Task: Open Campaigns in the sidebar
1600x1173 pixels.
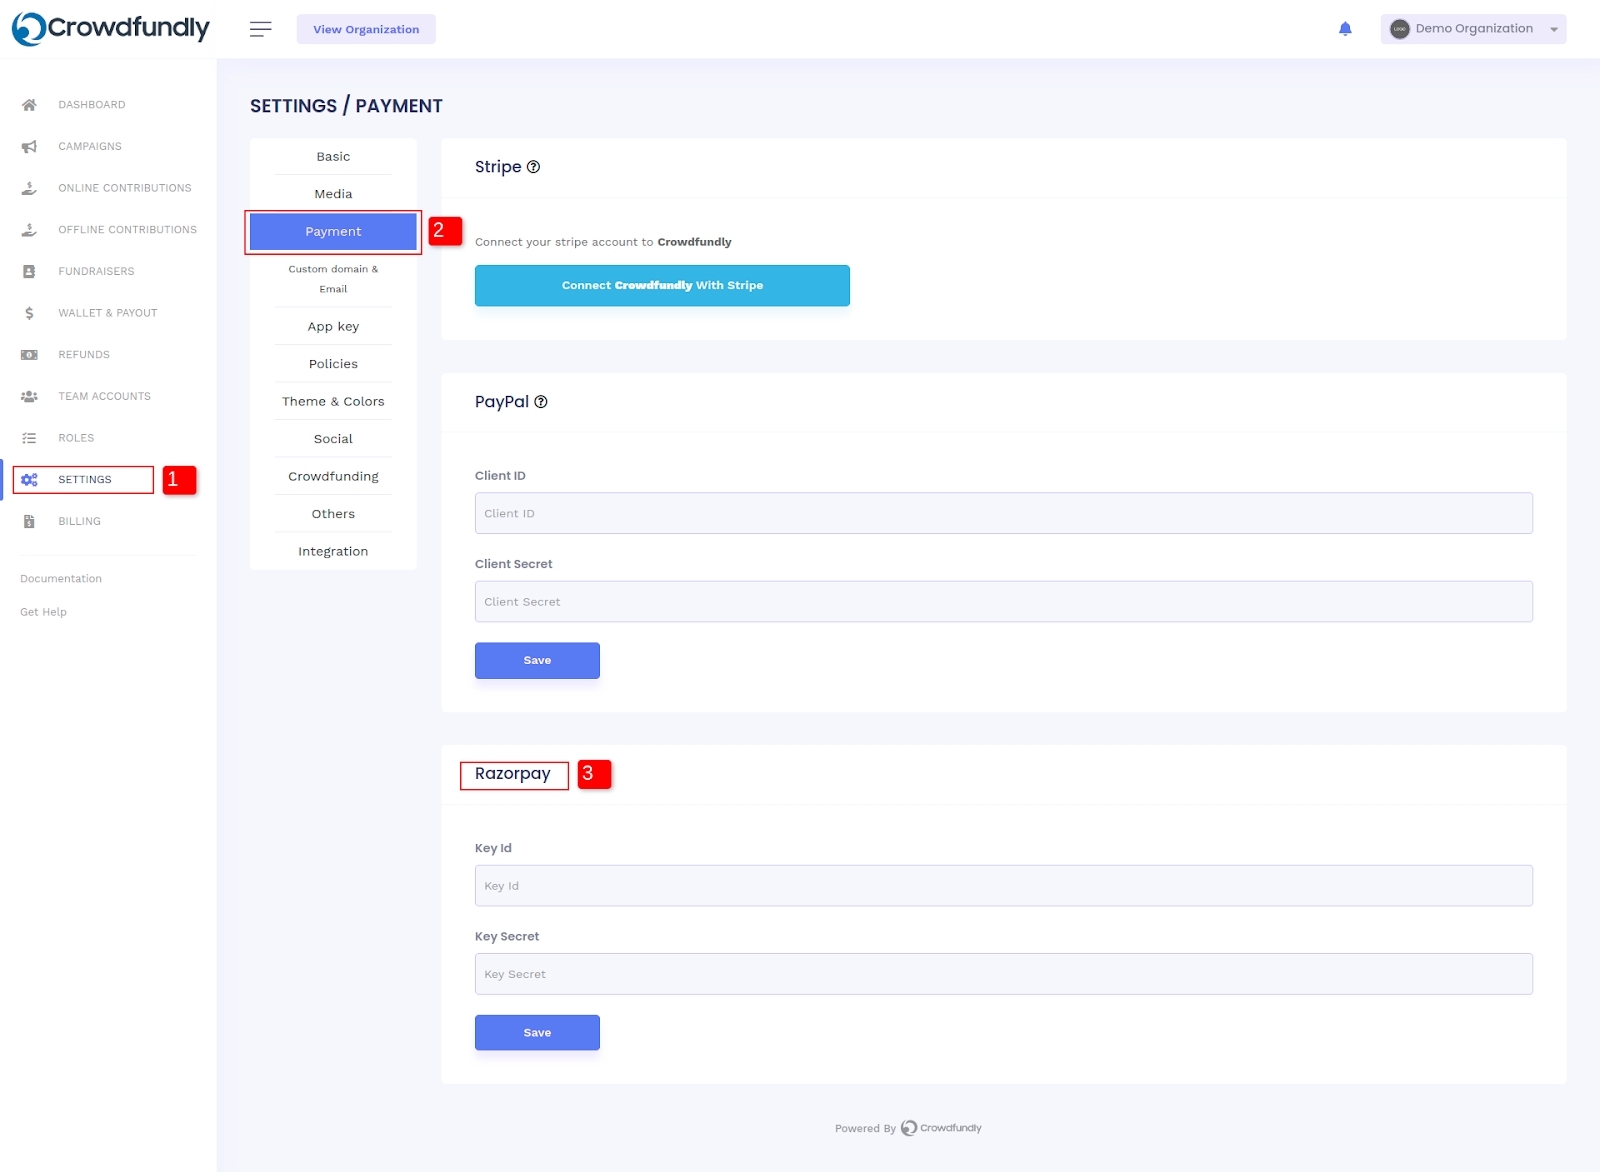Action: (x=90, y=147)
